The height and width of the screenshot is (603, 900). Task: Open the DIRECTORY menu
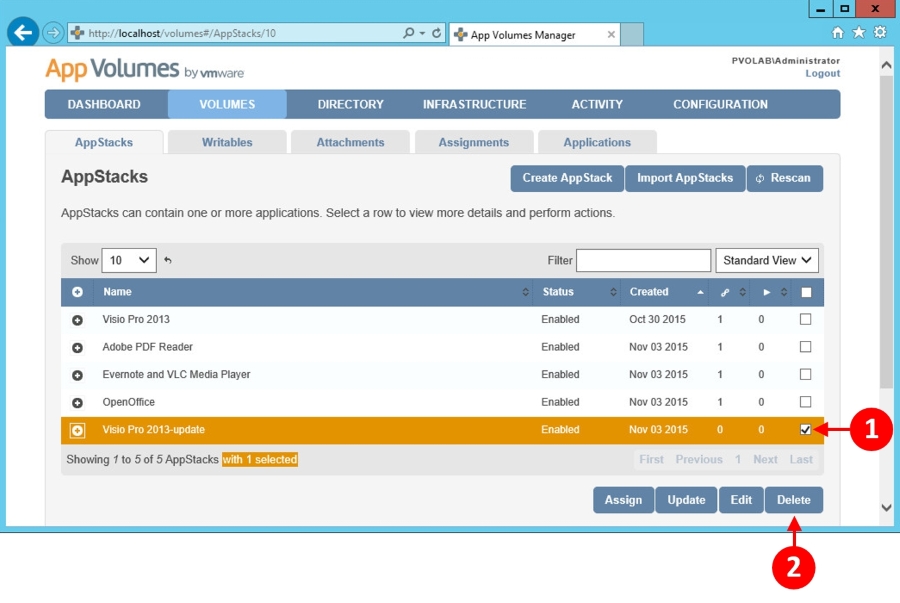(351, 104)
